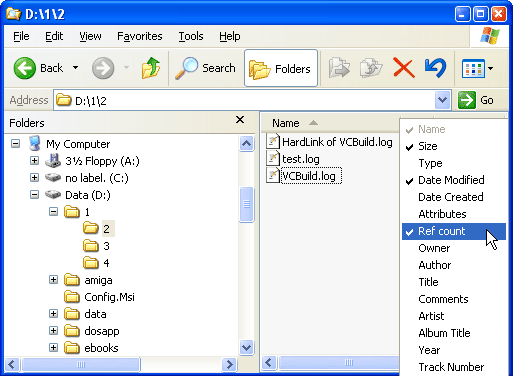
Task: Select folder 2 in the tree
Action: click(106, 229)
